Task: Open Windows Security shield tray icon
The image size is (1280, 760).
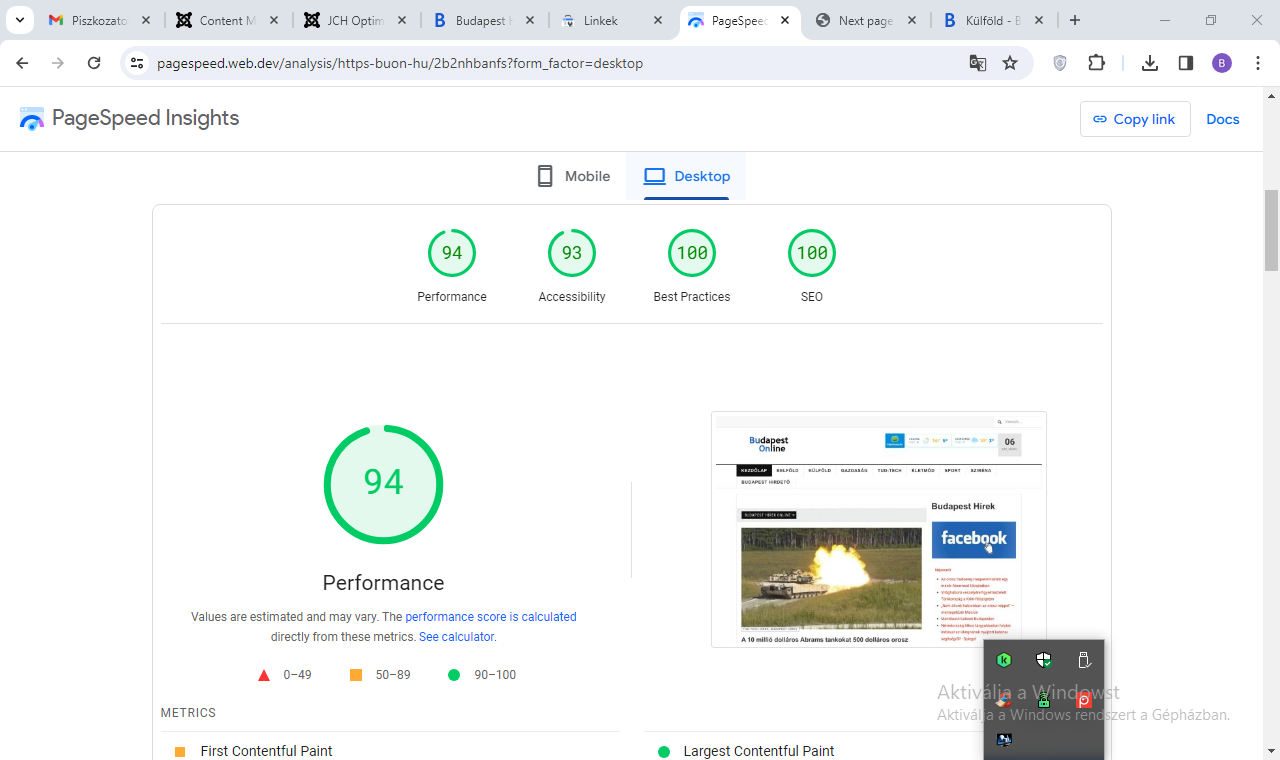Action: coord(1044,660)
